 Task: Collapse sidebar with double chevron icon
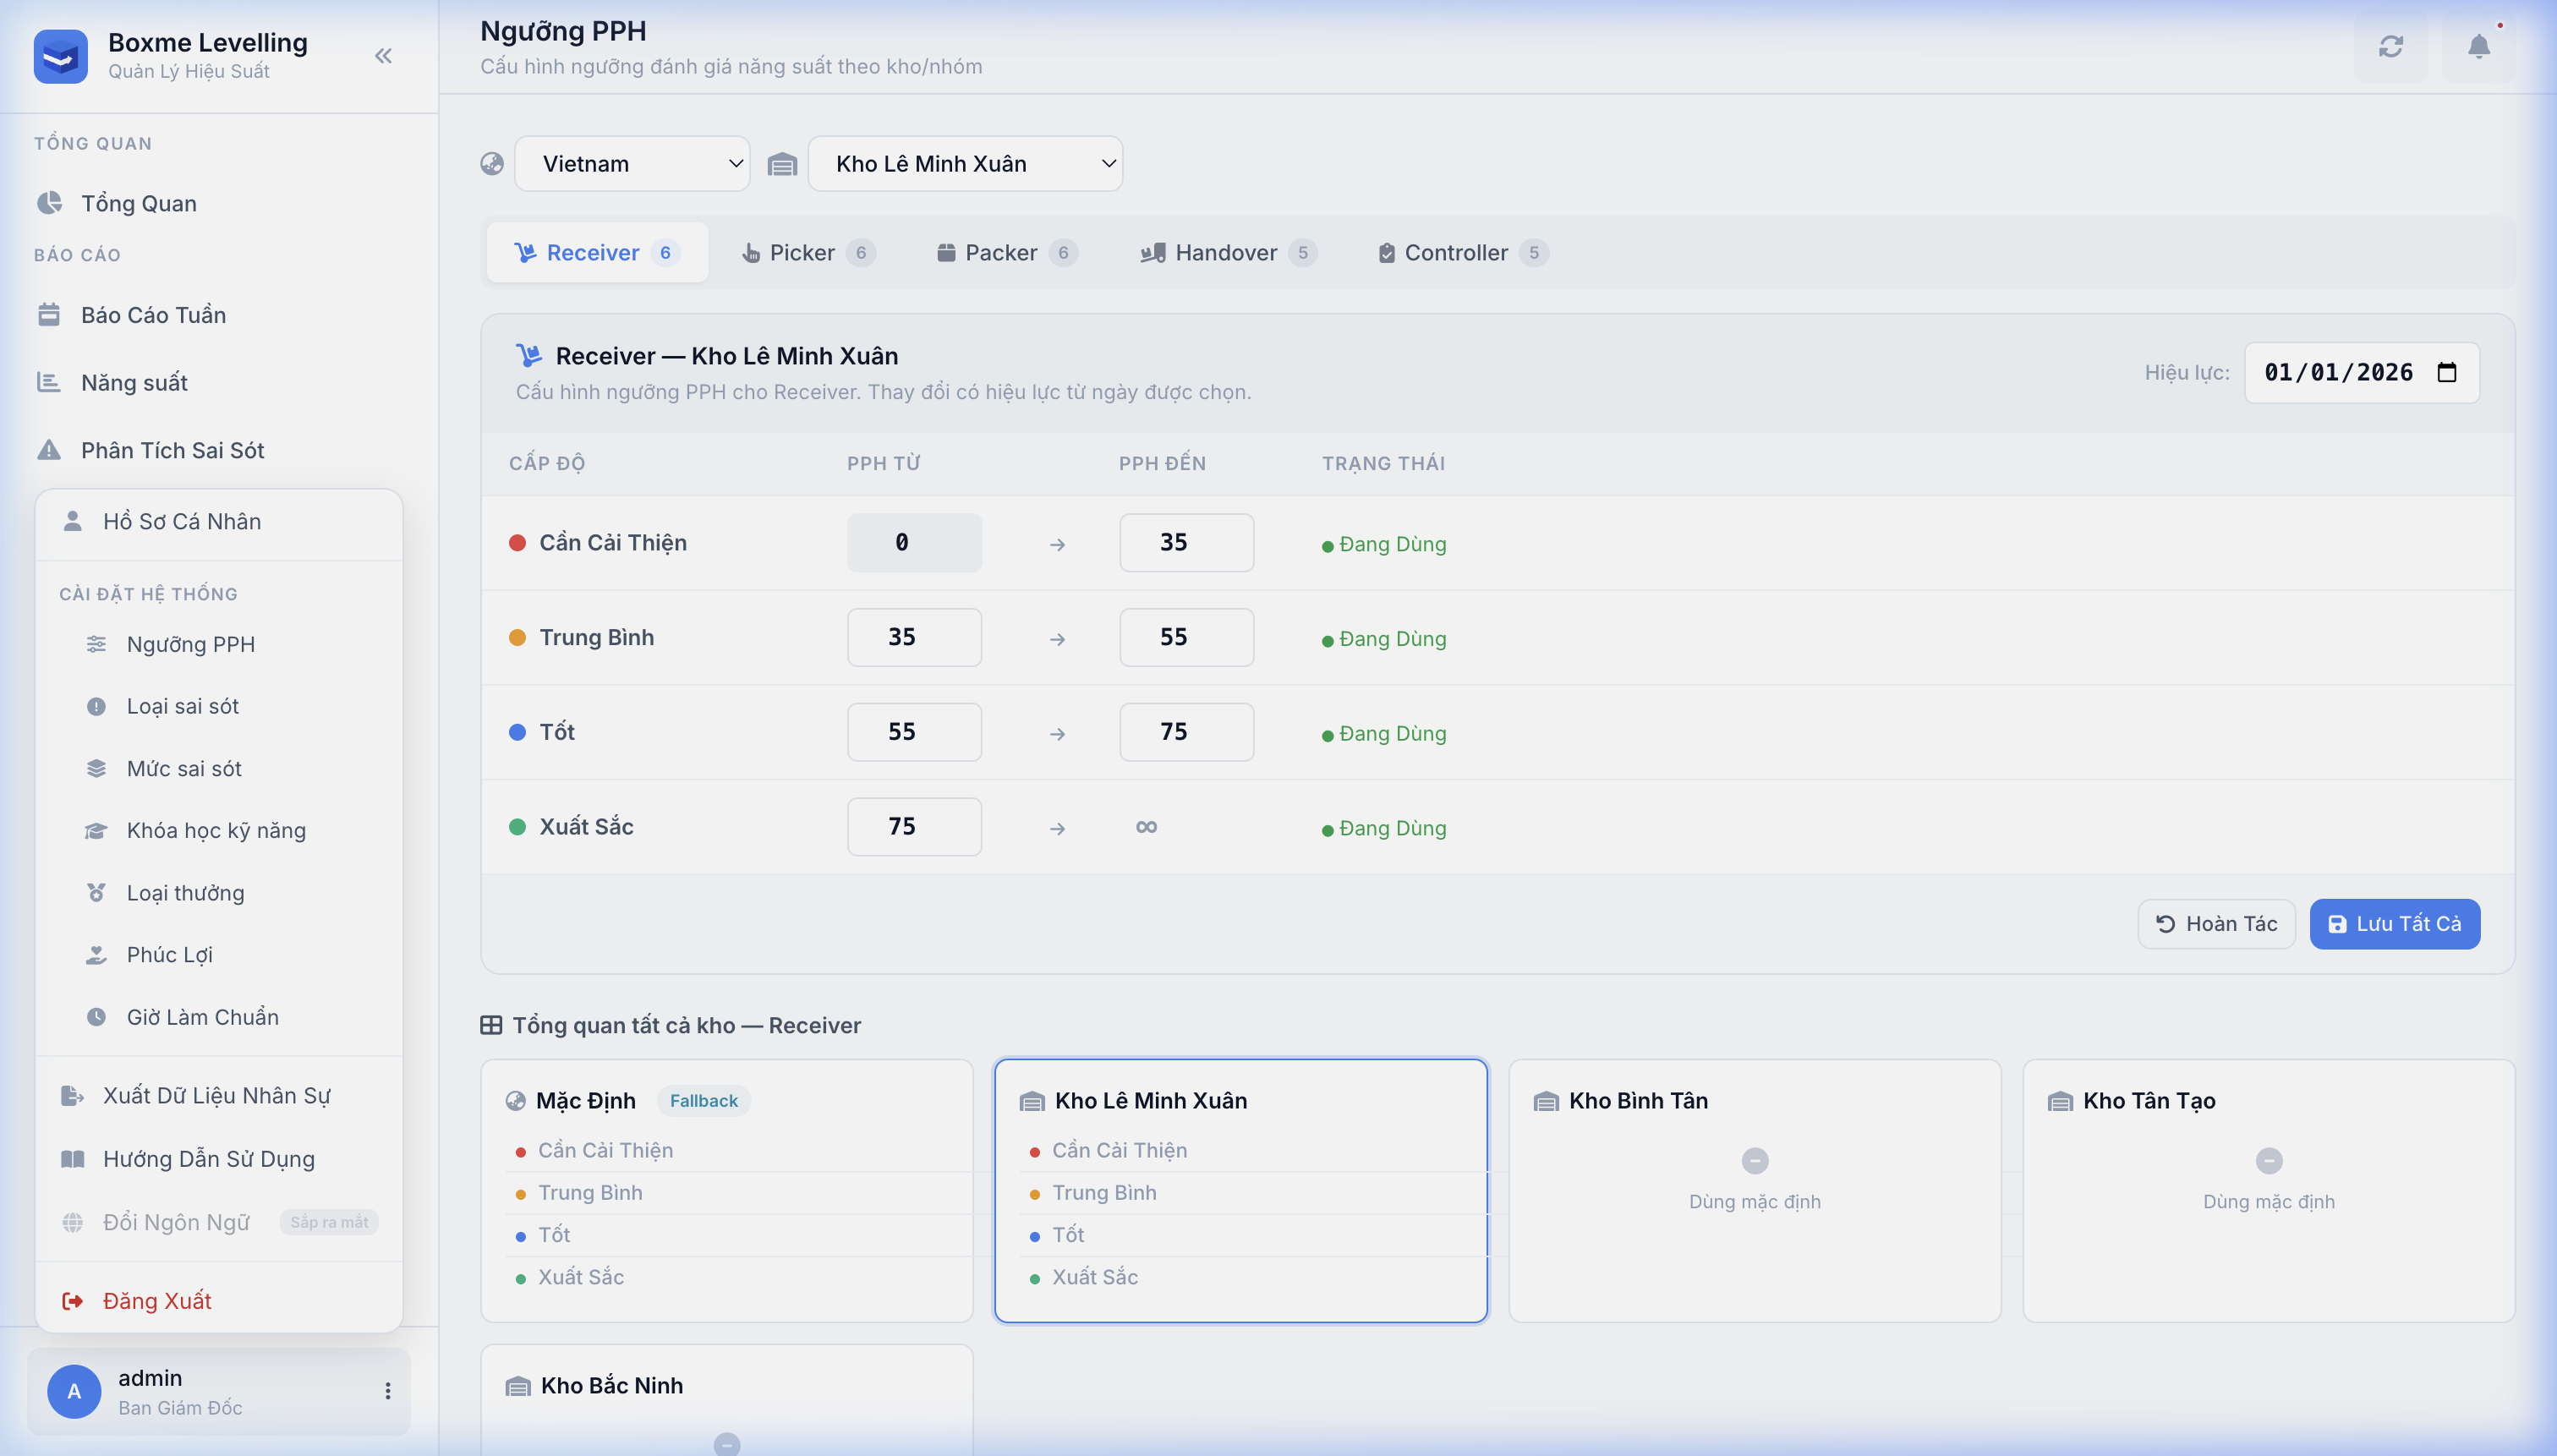(x=383, y=56)
